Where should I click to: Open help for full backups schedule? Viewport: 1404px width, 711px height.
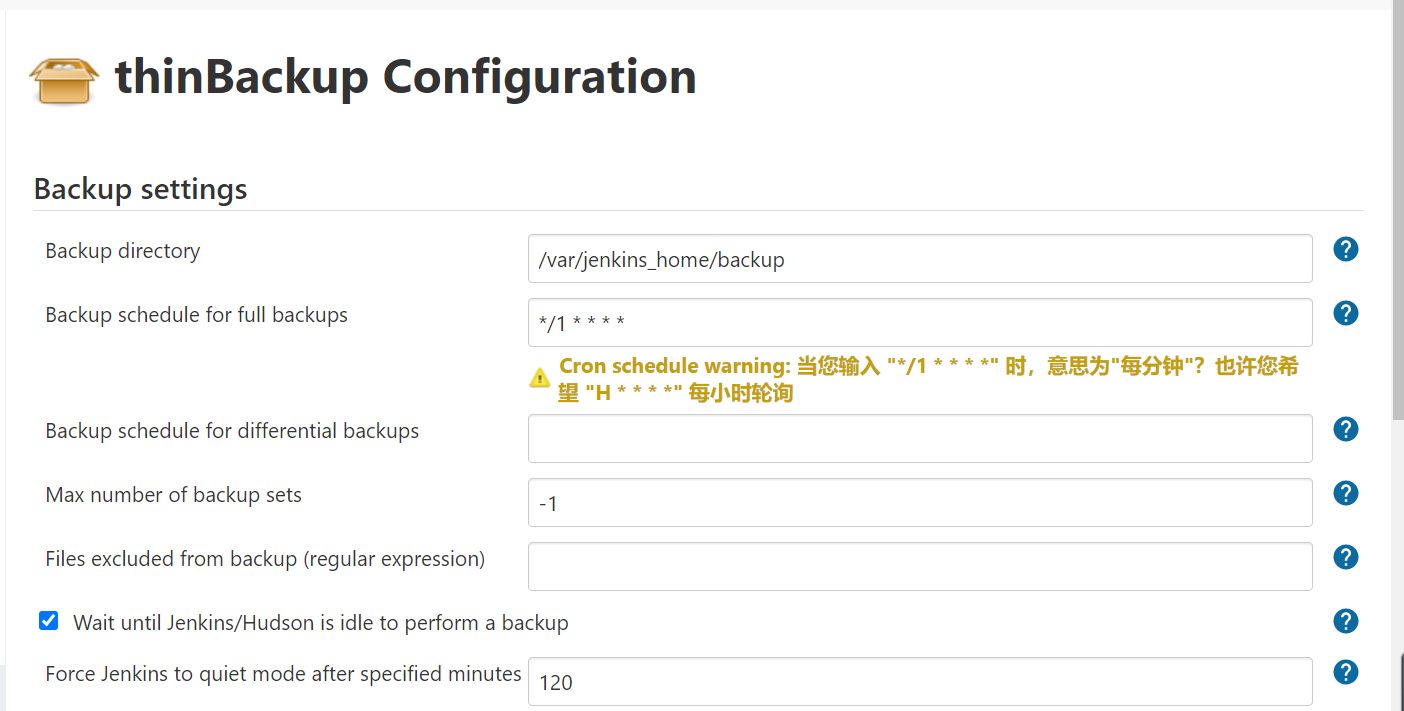tap(1346, 313)
